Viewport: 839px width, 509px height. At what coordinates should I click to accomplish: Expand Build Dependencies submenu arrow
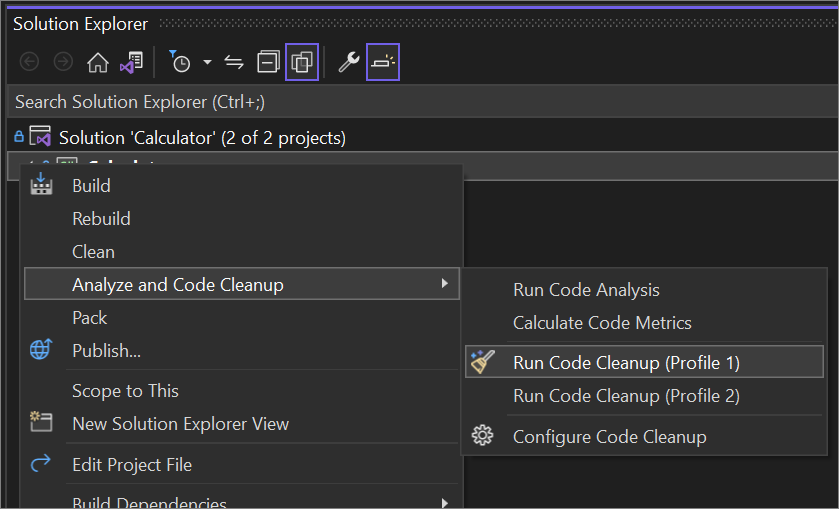point(444,503)
